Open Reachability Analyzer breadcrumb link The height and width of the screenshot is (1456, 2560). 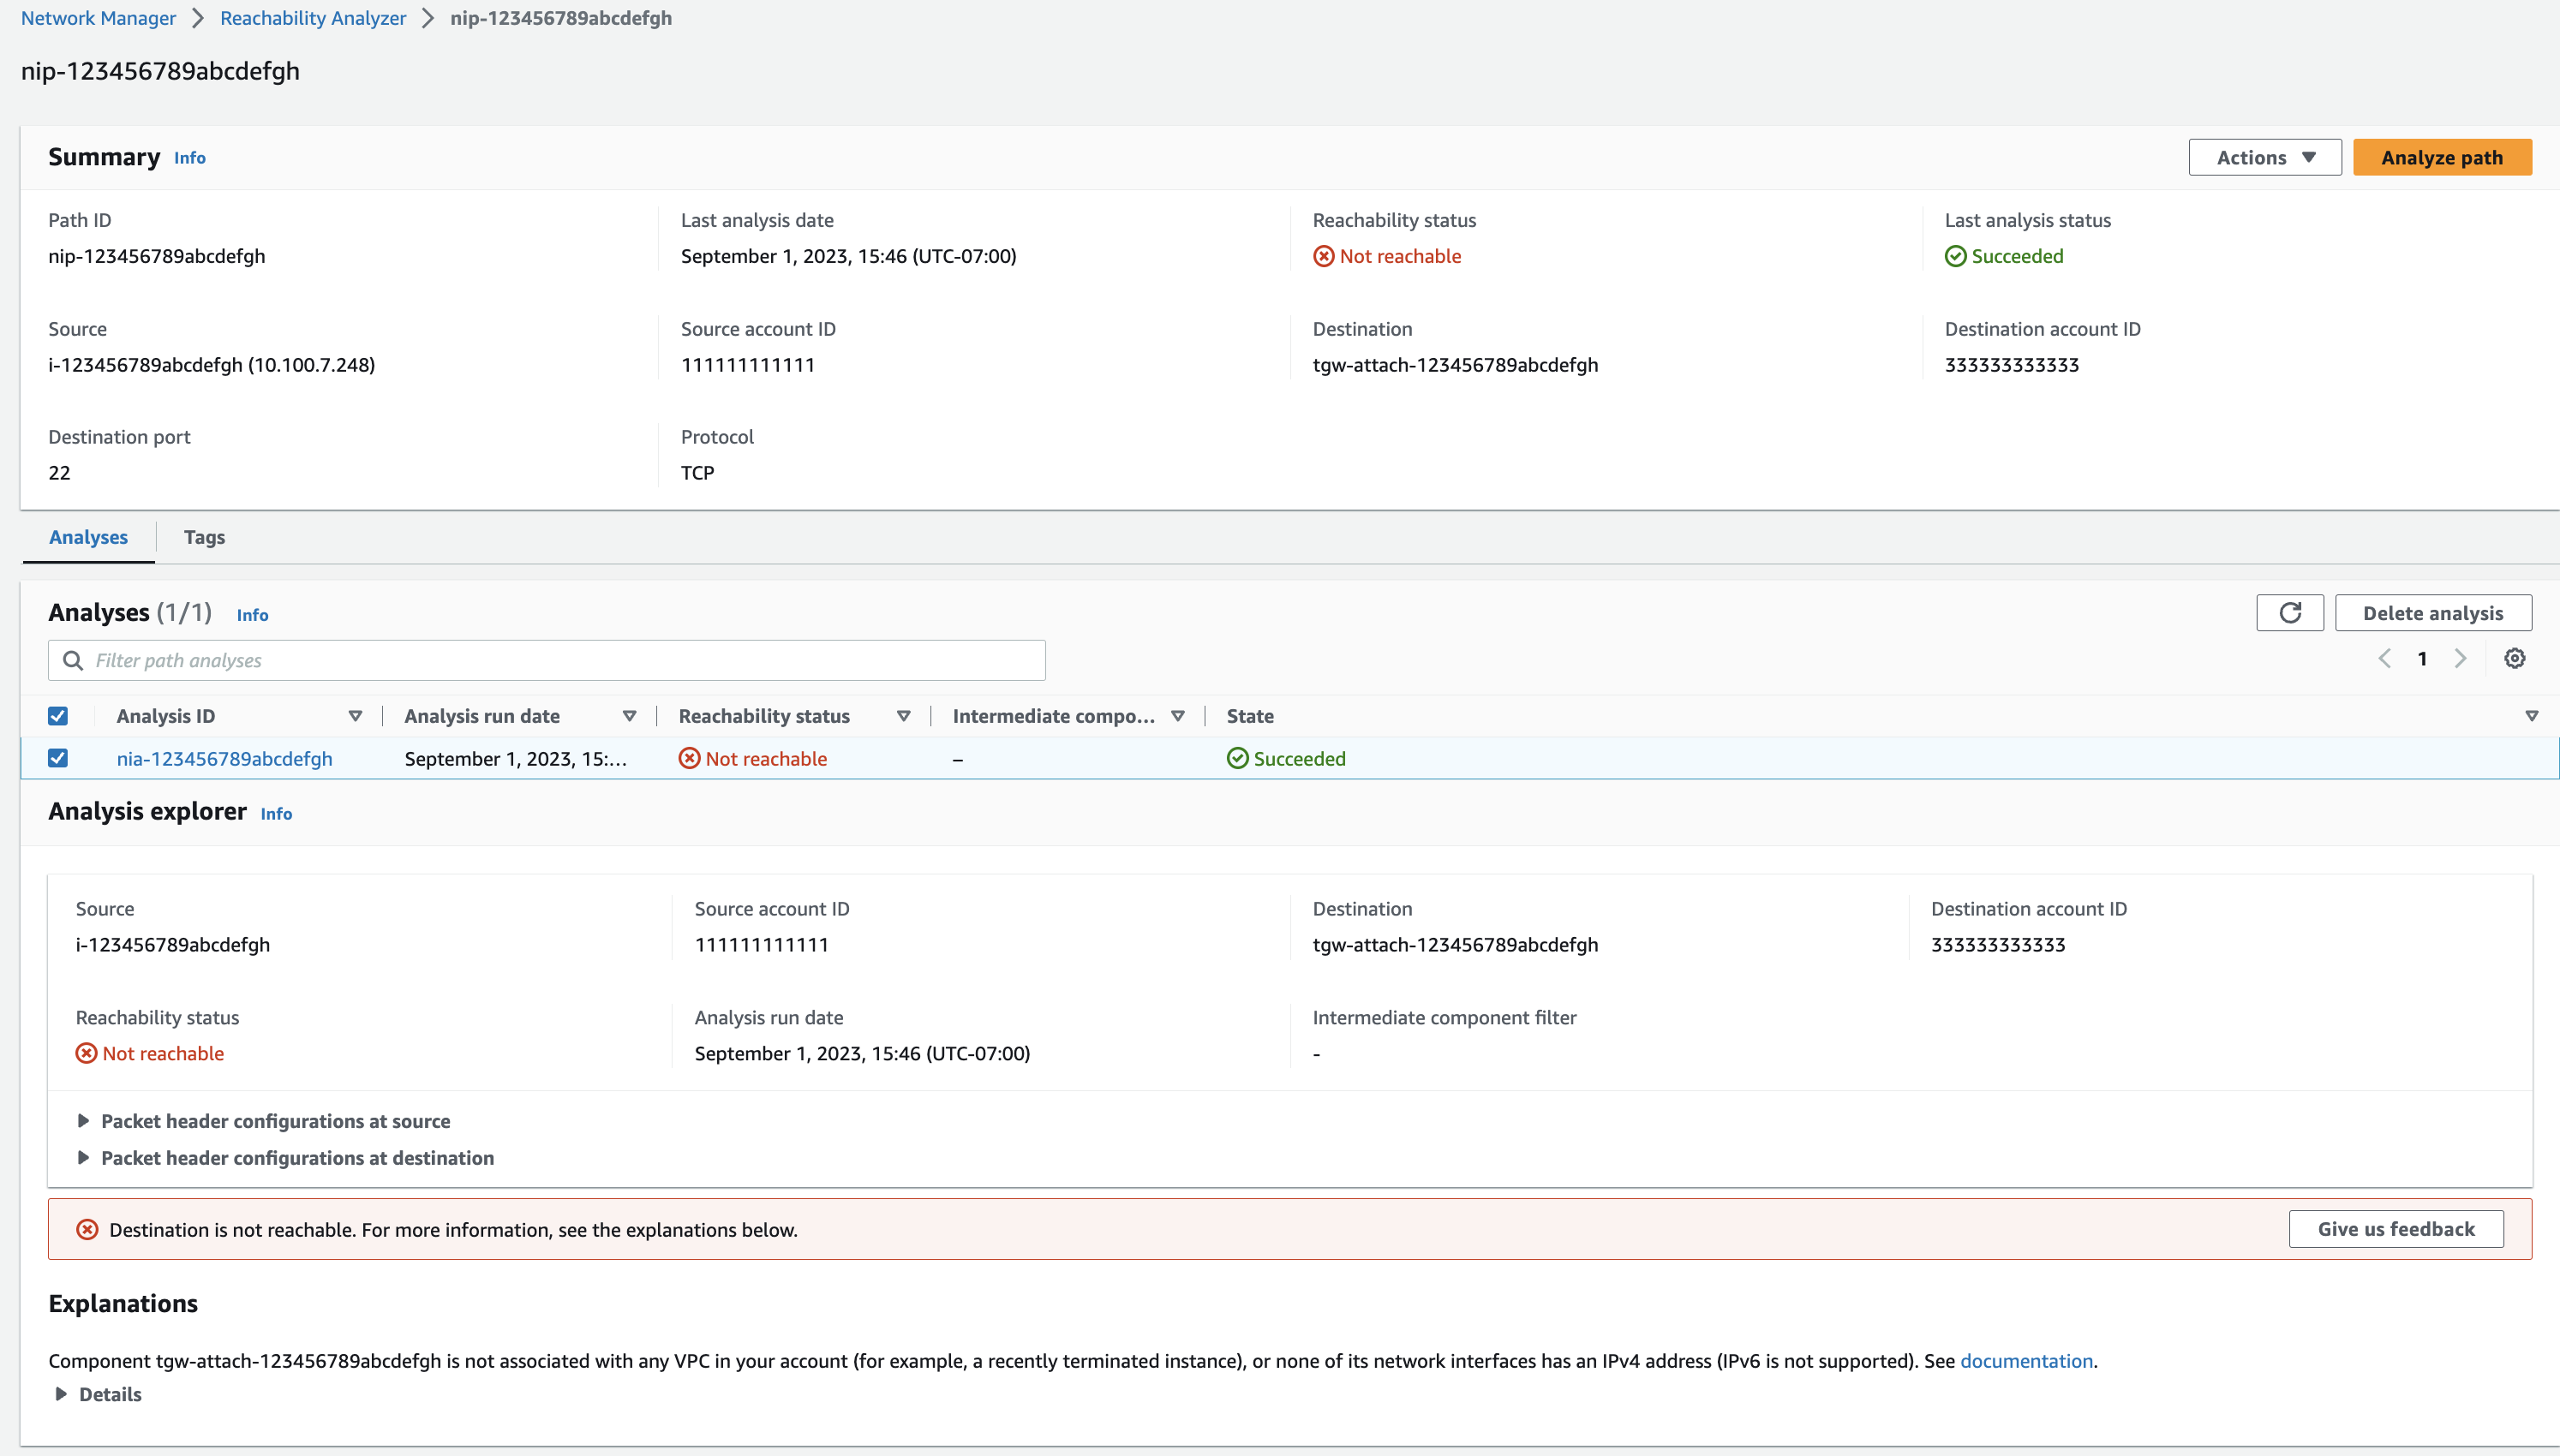coord(313,18)
